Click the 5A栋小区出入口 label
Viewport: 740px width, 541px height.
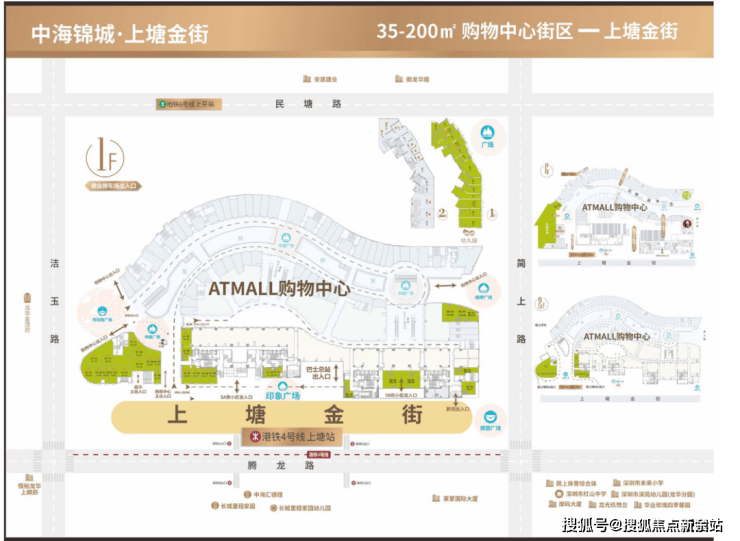[236, 397]
